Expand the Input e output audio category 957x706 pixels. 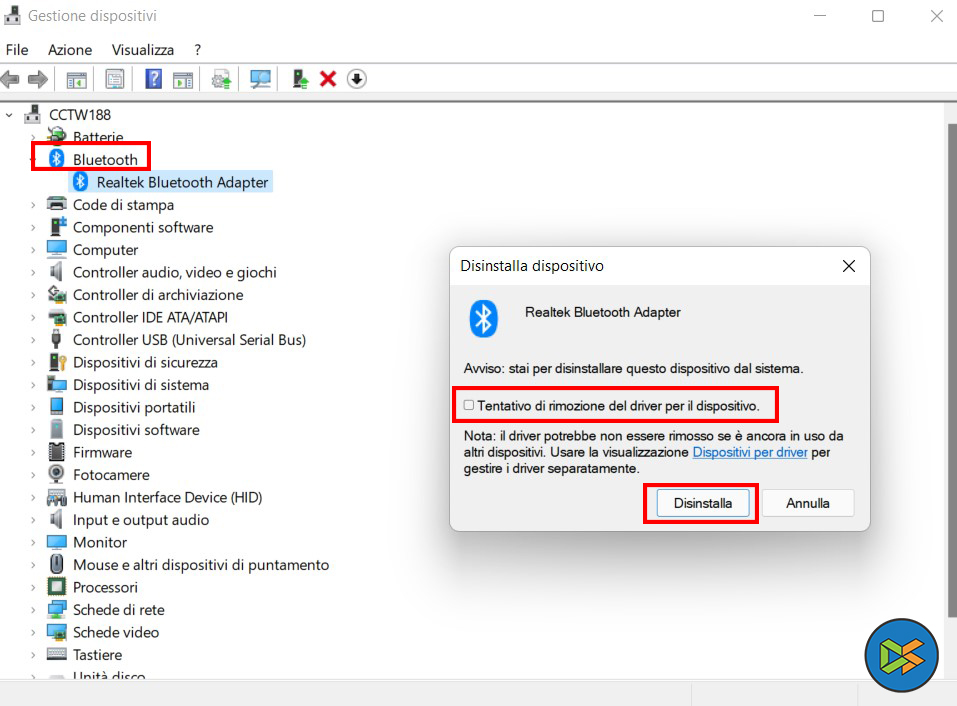pos(33,519)
